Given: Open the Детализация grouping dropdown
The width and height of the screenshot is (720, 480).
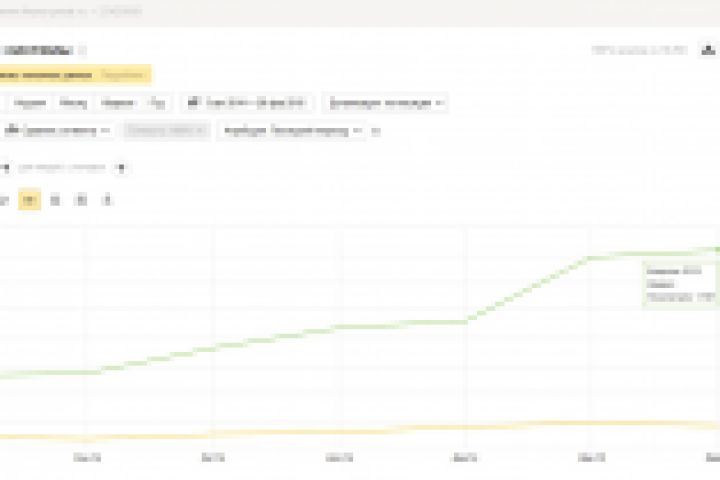Looking at the screenshot, I should [x=385, y=102].
